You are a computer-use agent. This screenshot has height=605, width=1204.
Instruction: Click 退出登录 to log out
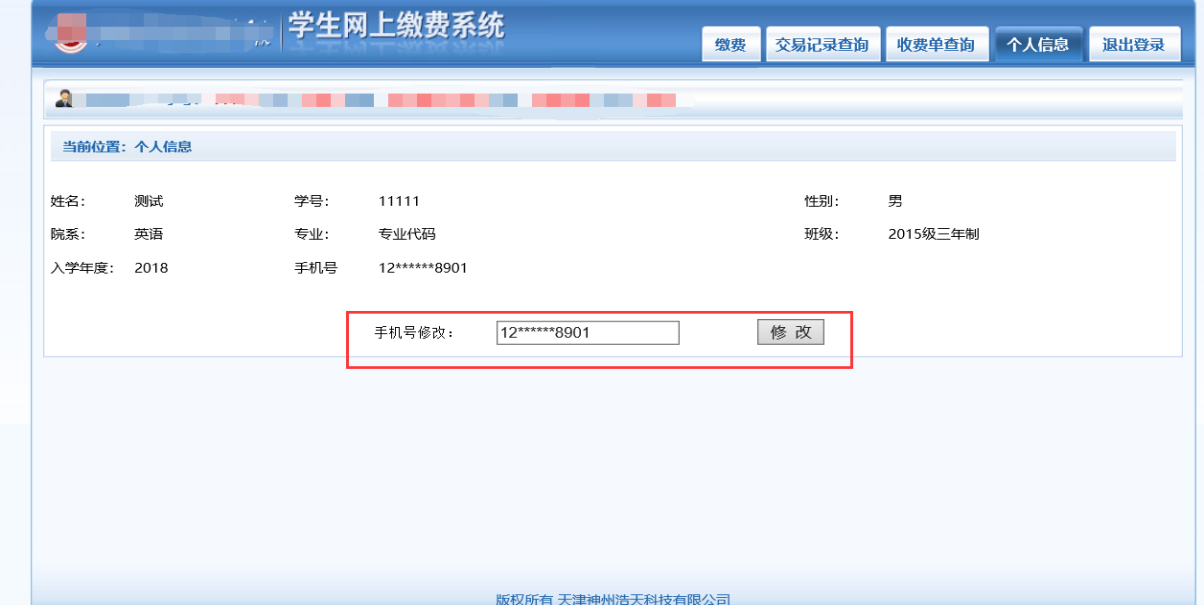point(1133,45)
